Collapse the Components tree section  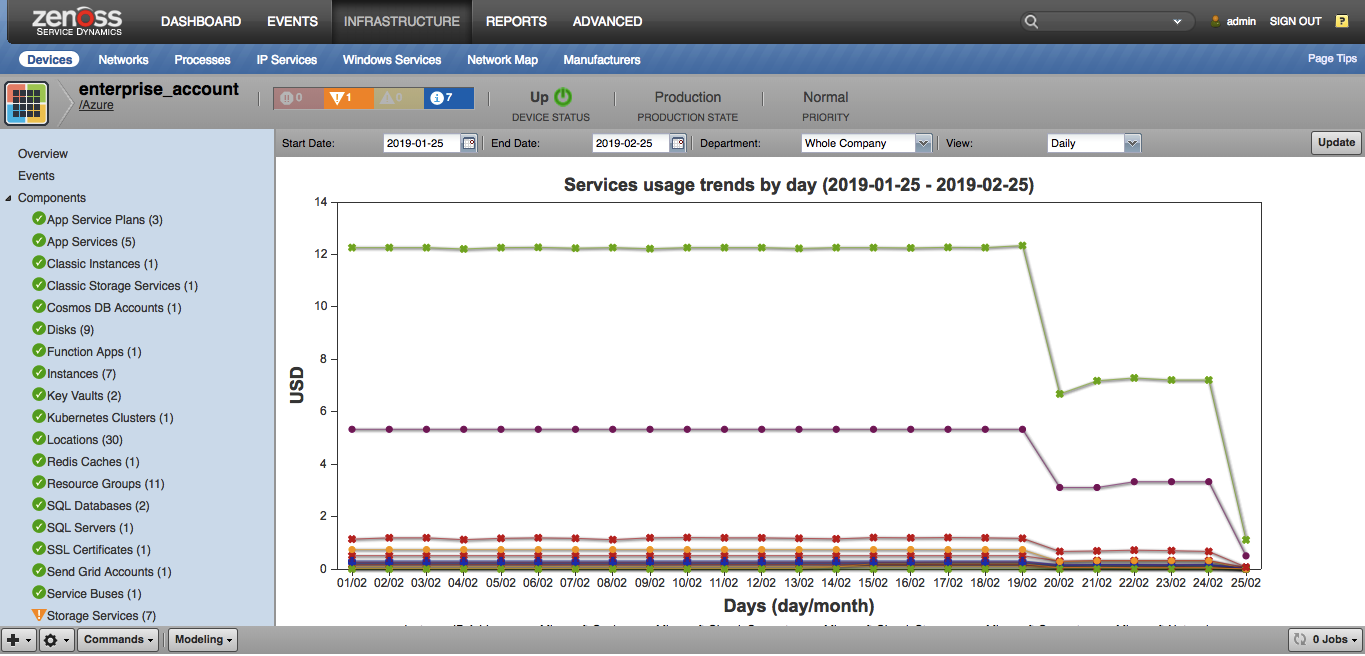pyautogui.click(x=8, y=198)
